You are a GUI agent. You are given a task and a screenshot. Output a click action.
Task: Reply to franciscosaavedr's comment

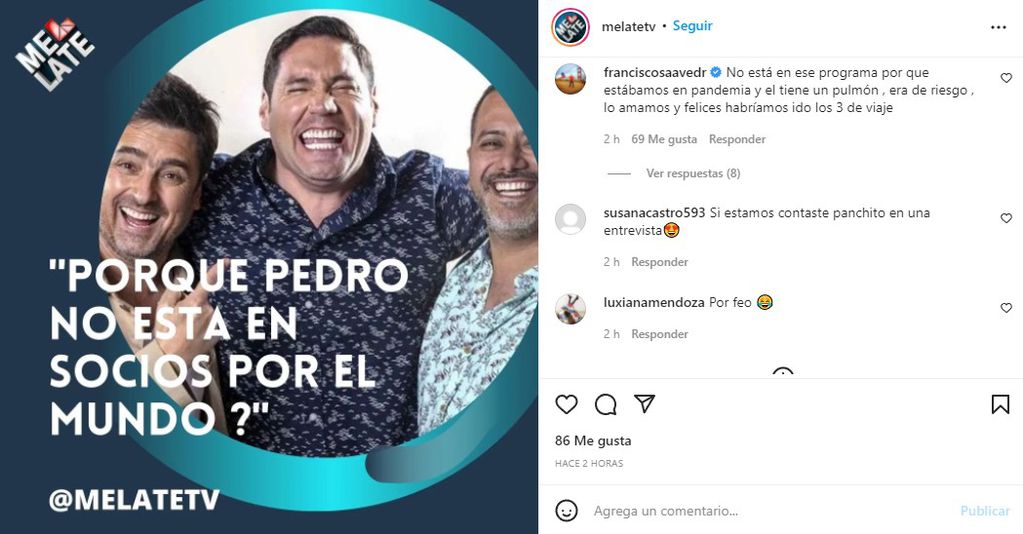point(737,139)
